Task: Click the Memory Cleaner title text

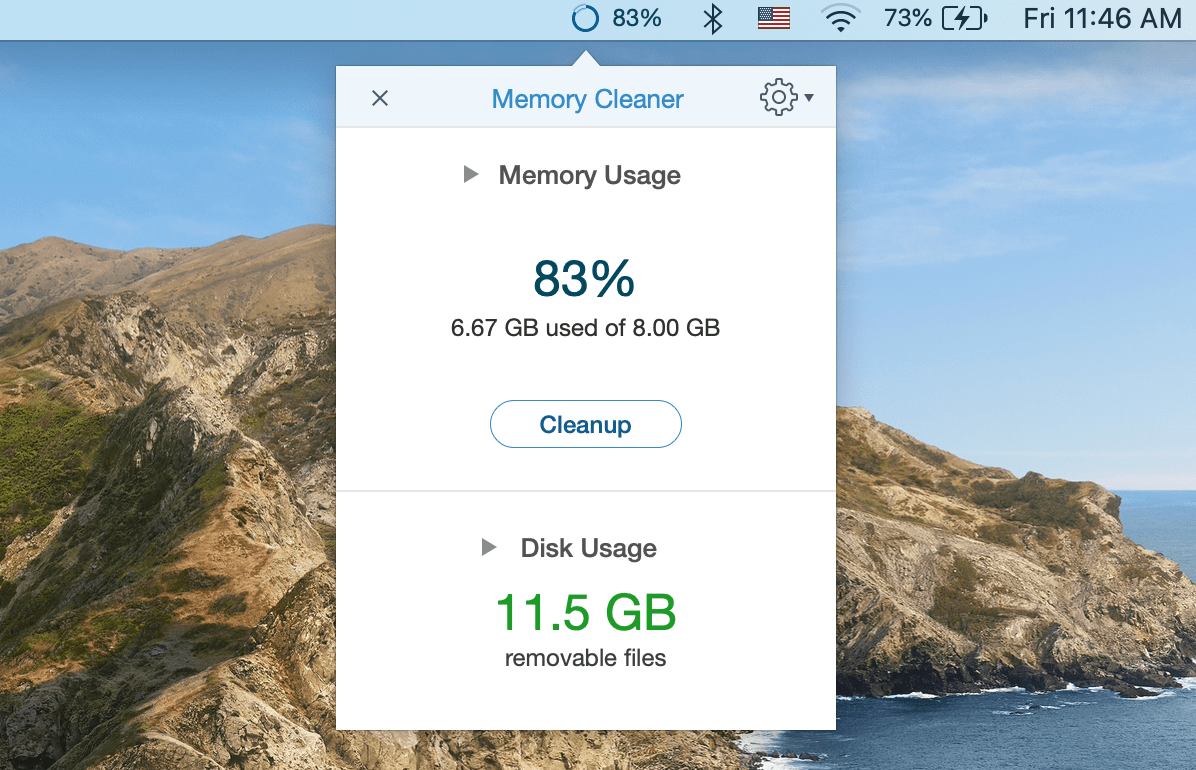Action: [x=587, y=99]
